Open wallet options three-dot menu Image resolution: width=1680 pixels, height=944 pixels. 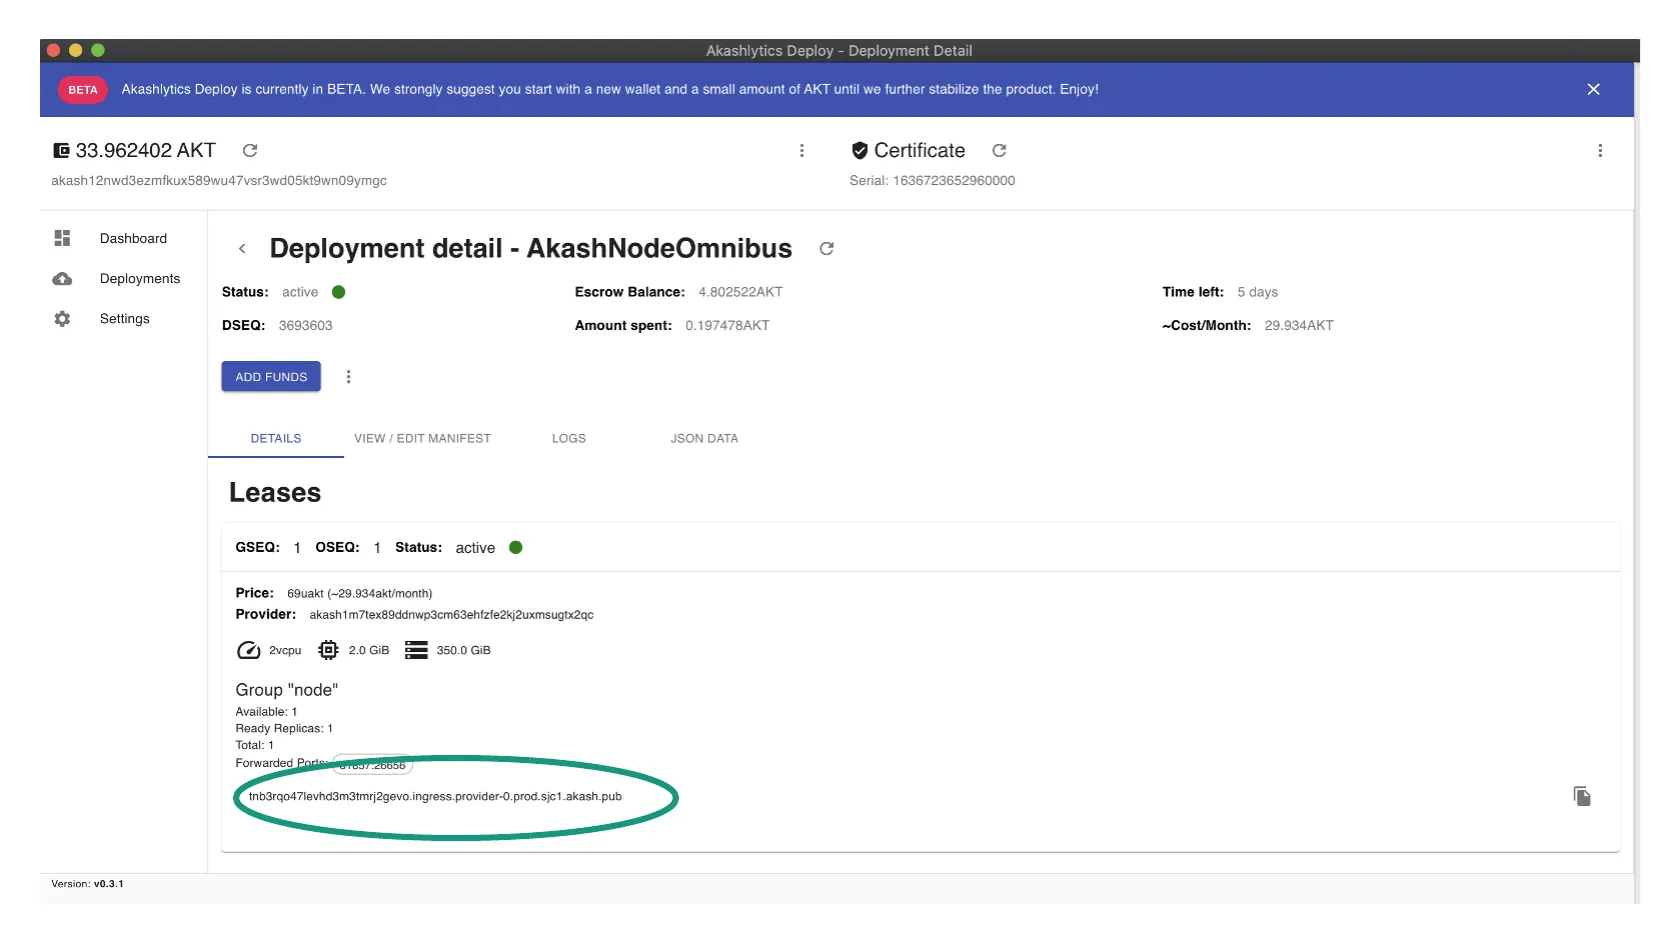(801, 150)
